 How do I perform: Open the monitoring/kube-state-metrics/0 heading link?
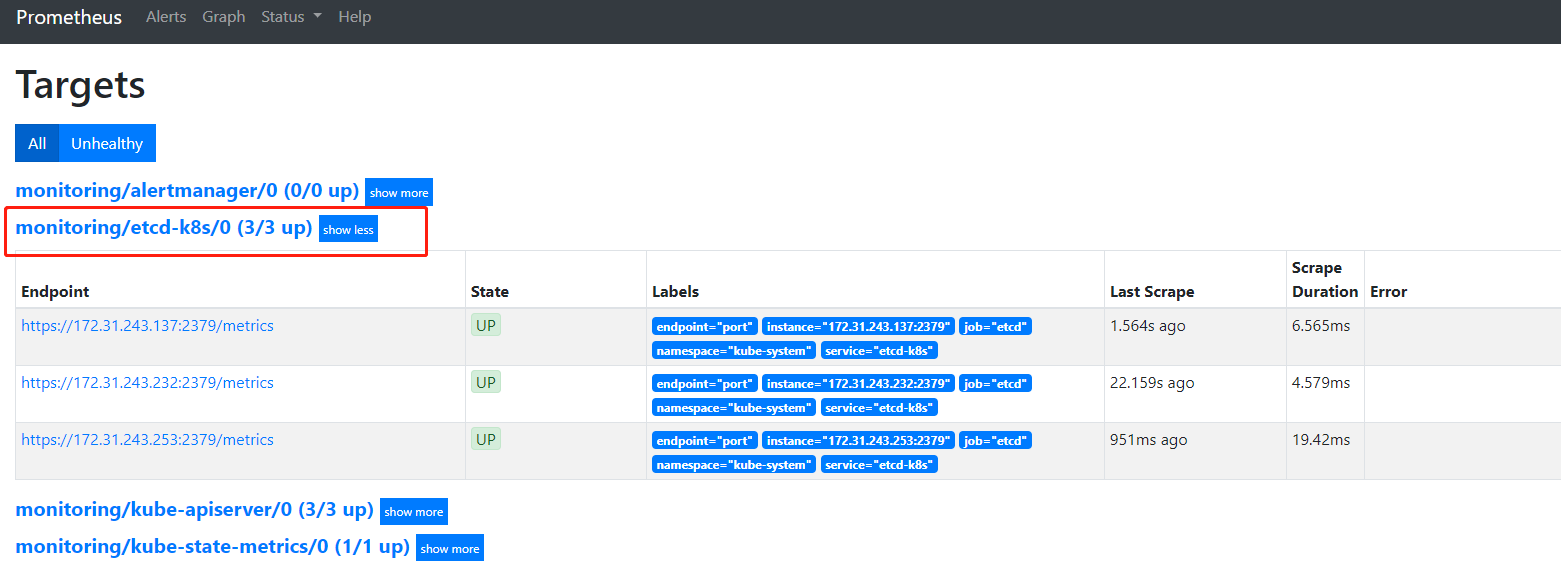point(213,546)
